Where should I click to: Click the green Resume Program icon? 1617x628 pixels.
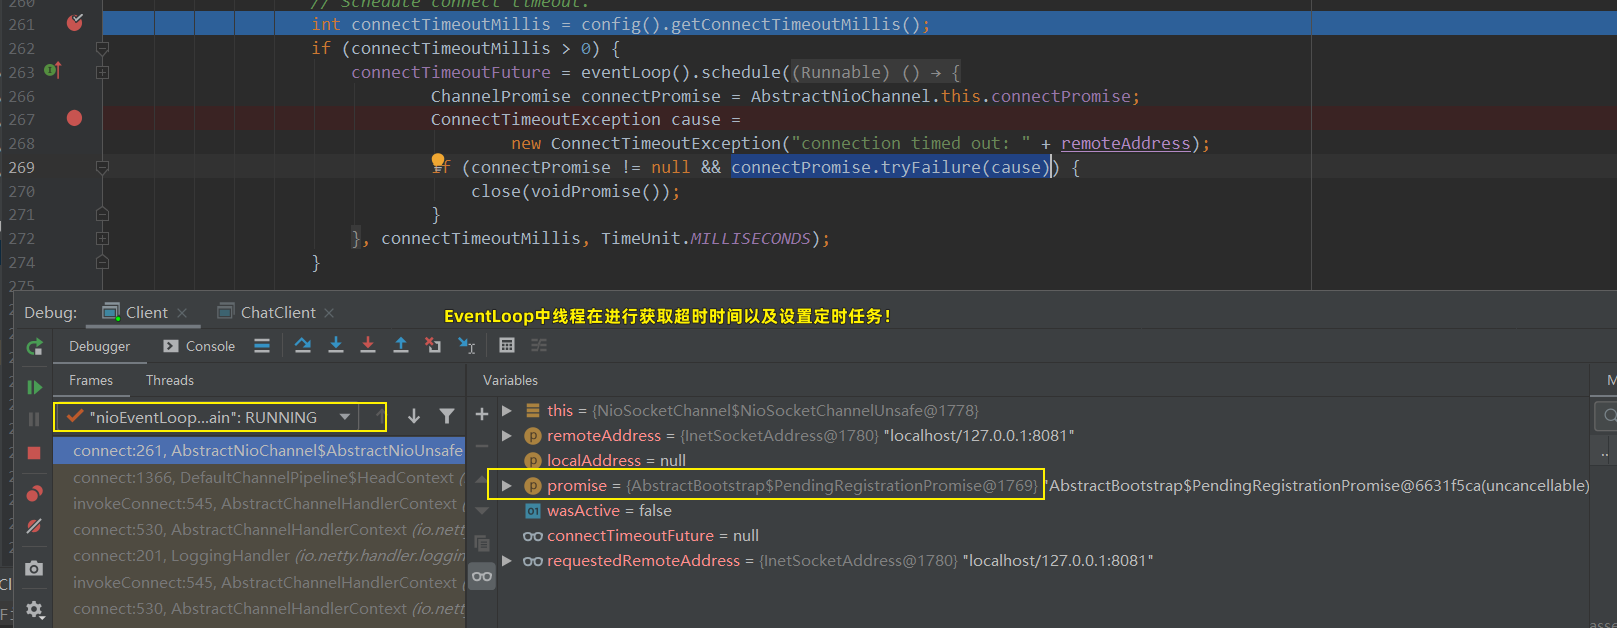[x=34, y=387]
